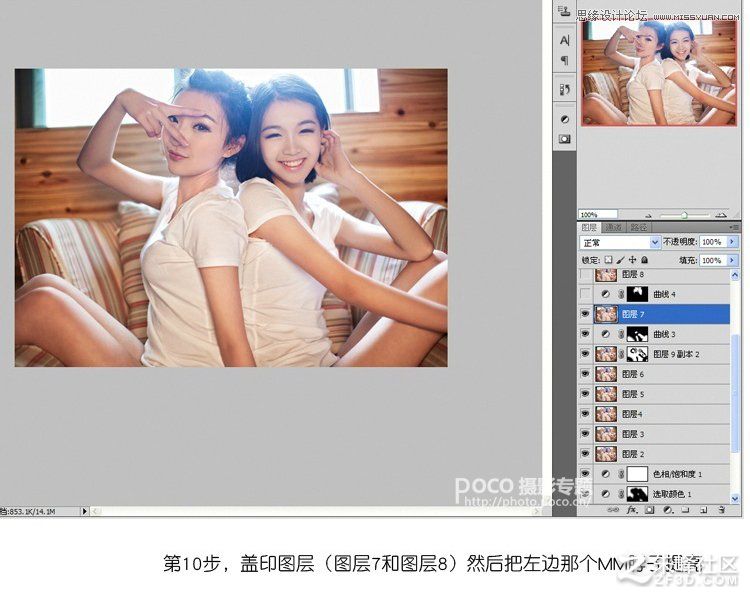
Task: Open the History panel icon
Action: 564,89
